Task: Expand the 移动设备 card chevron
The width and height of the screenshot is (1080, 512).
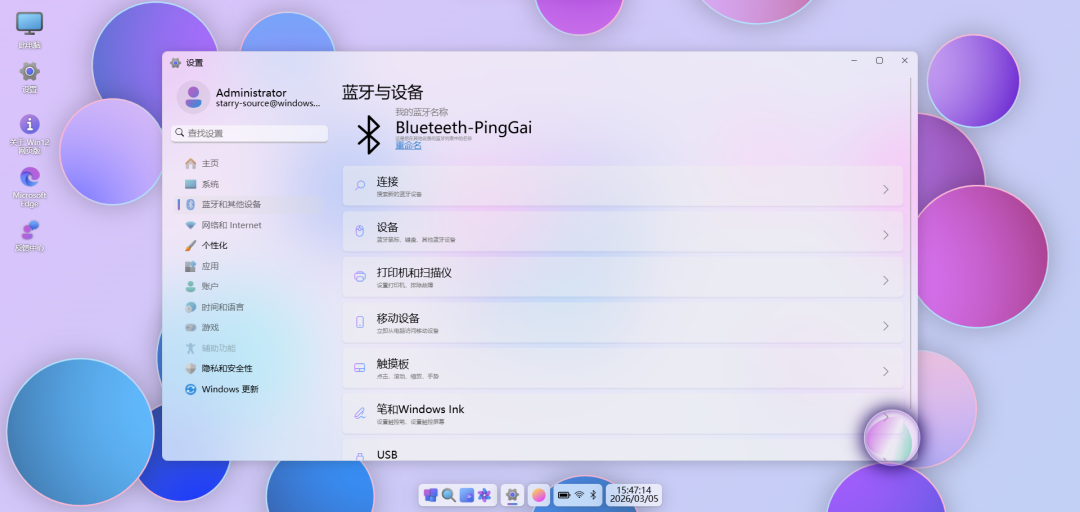Action: point(886,326)
